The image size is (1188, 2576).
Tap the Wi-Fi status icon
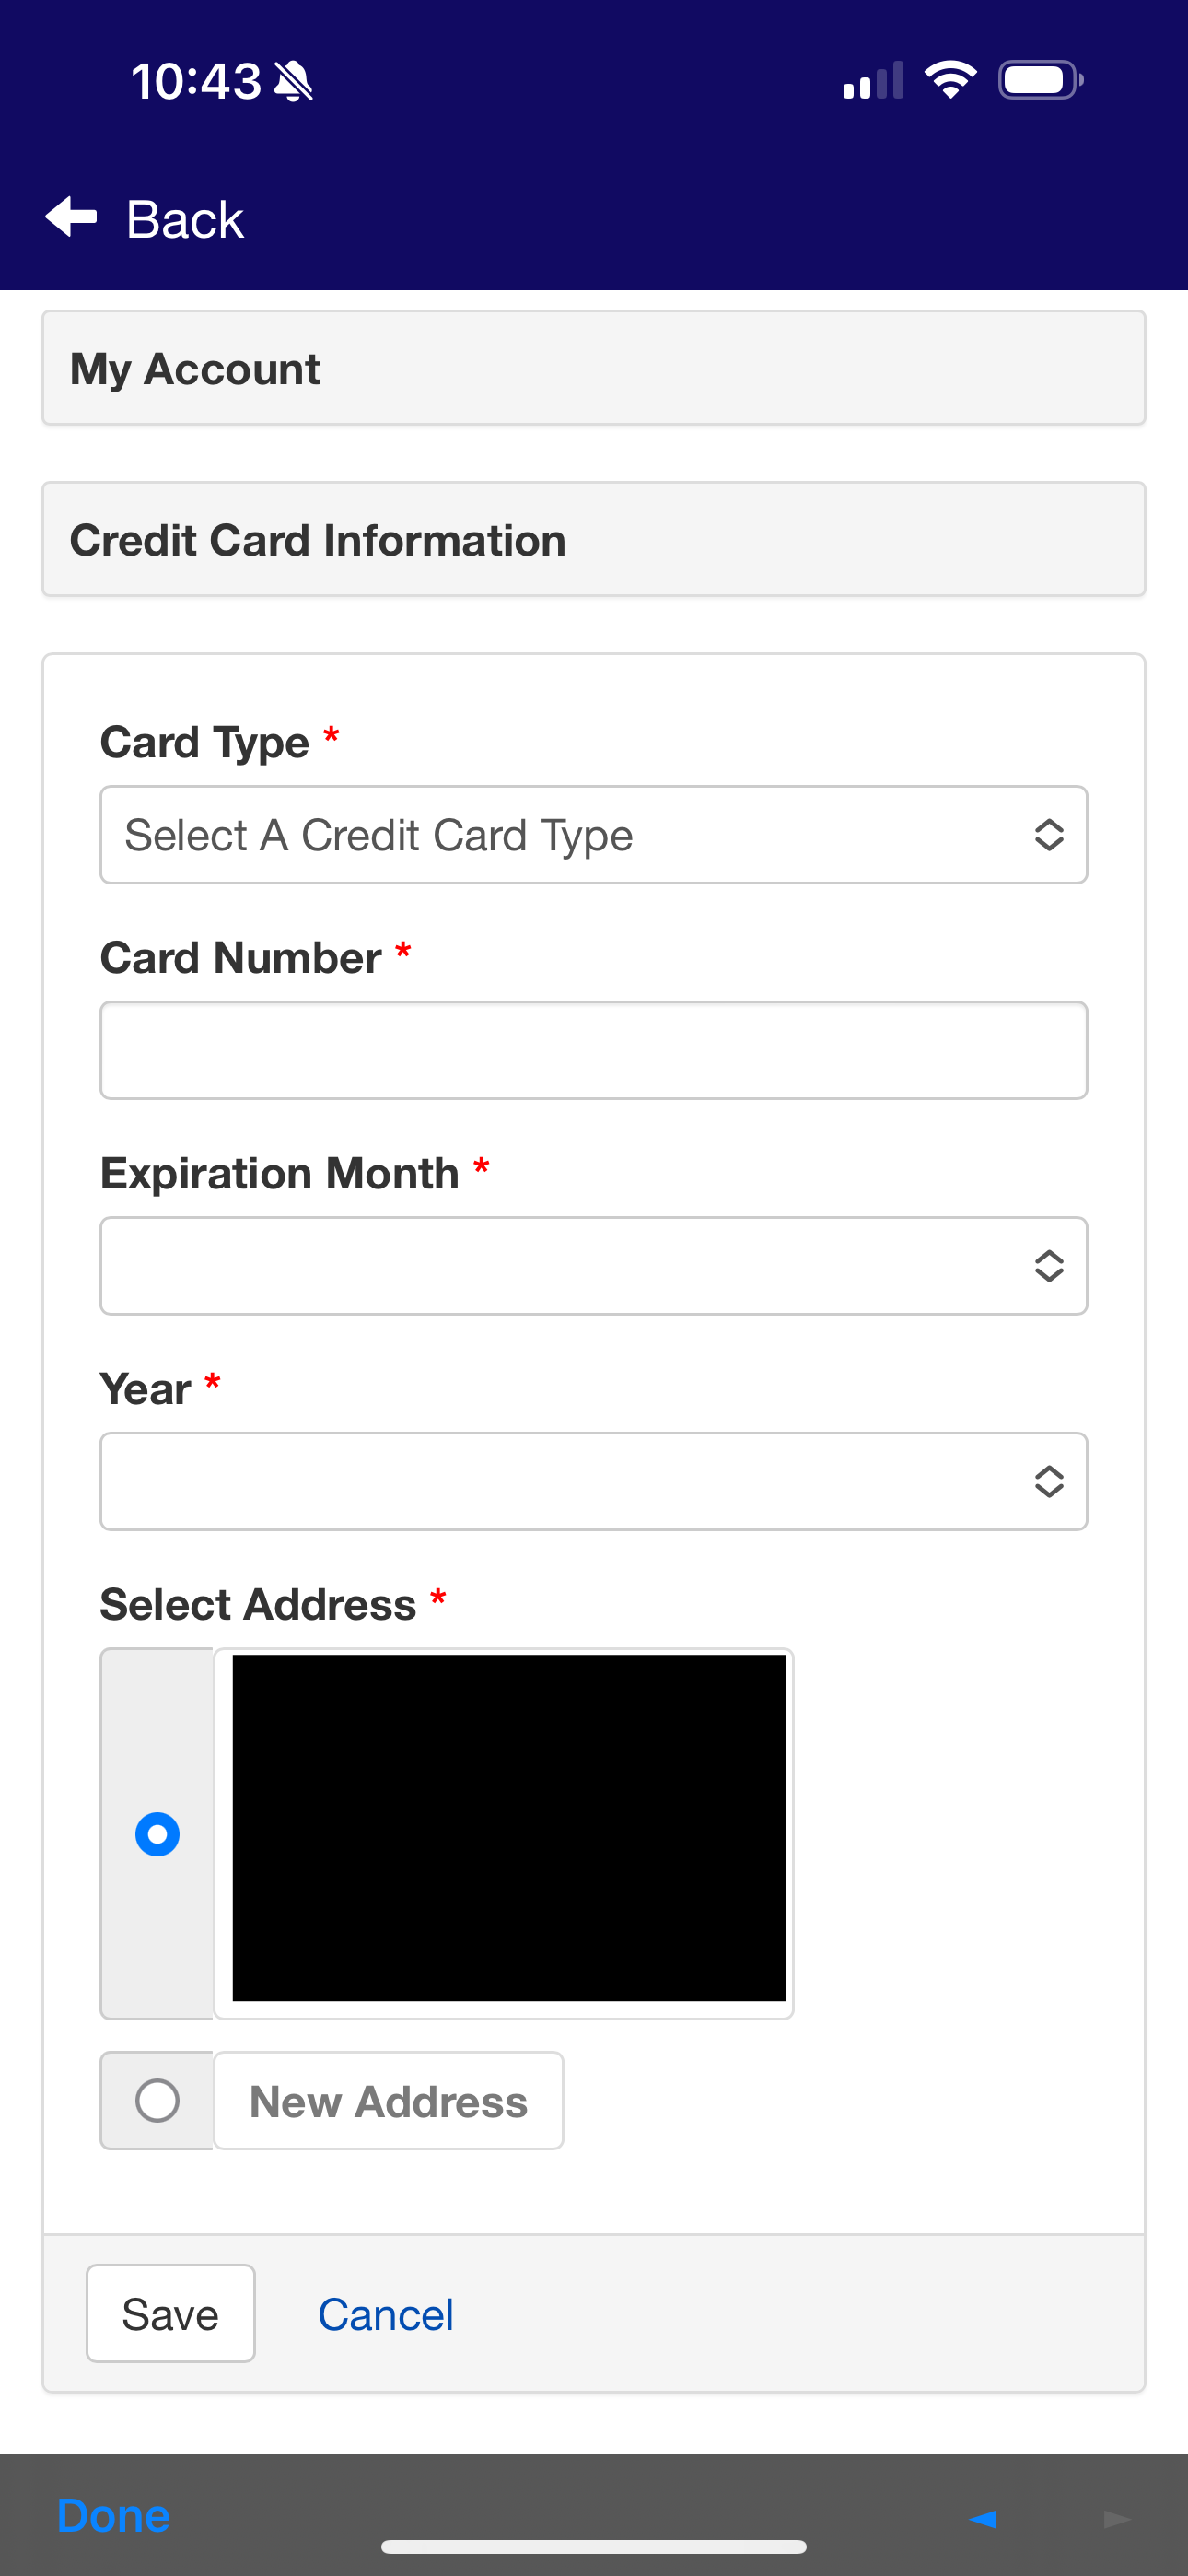tap(950, 80)
